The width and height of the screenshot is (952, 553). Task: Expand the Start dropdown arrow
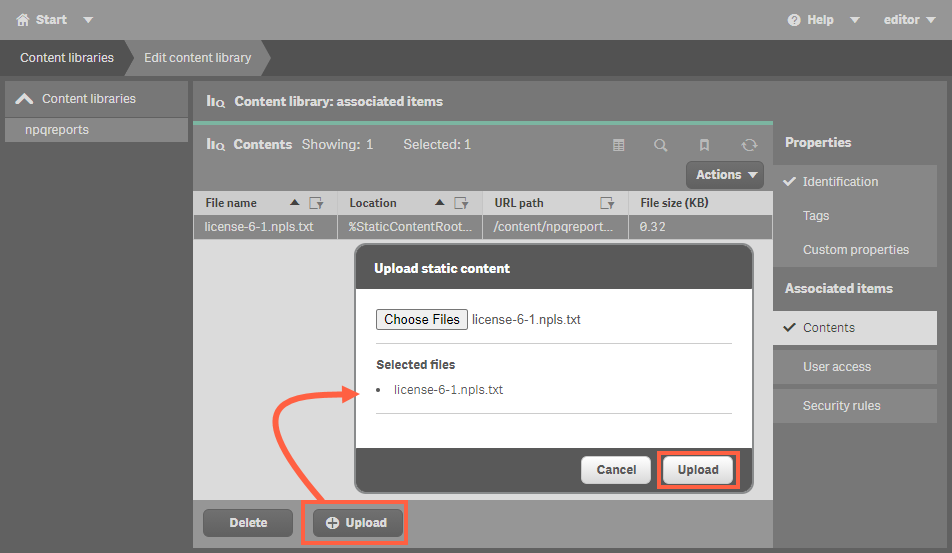tap(88, 20)
